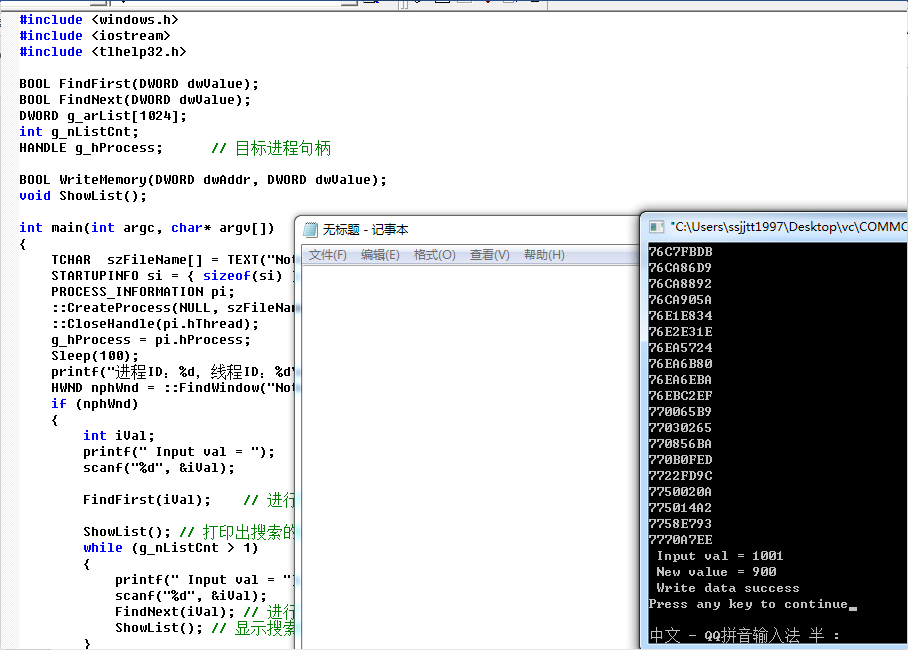Click the ::CreateProcess call line

[x=173, y=308]
